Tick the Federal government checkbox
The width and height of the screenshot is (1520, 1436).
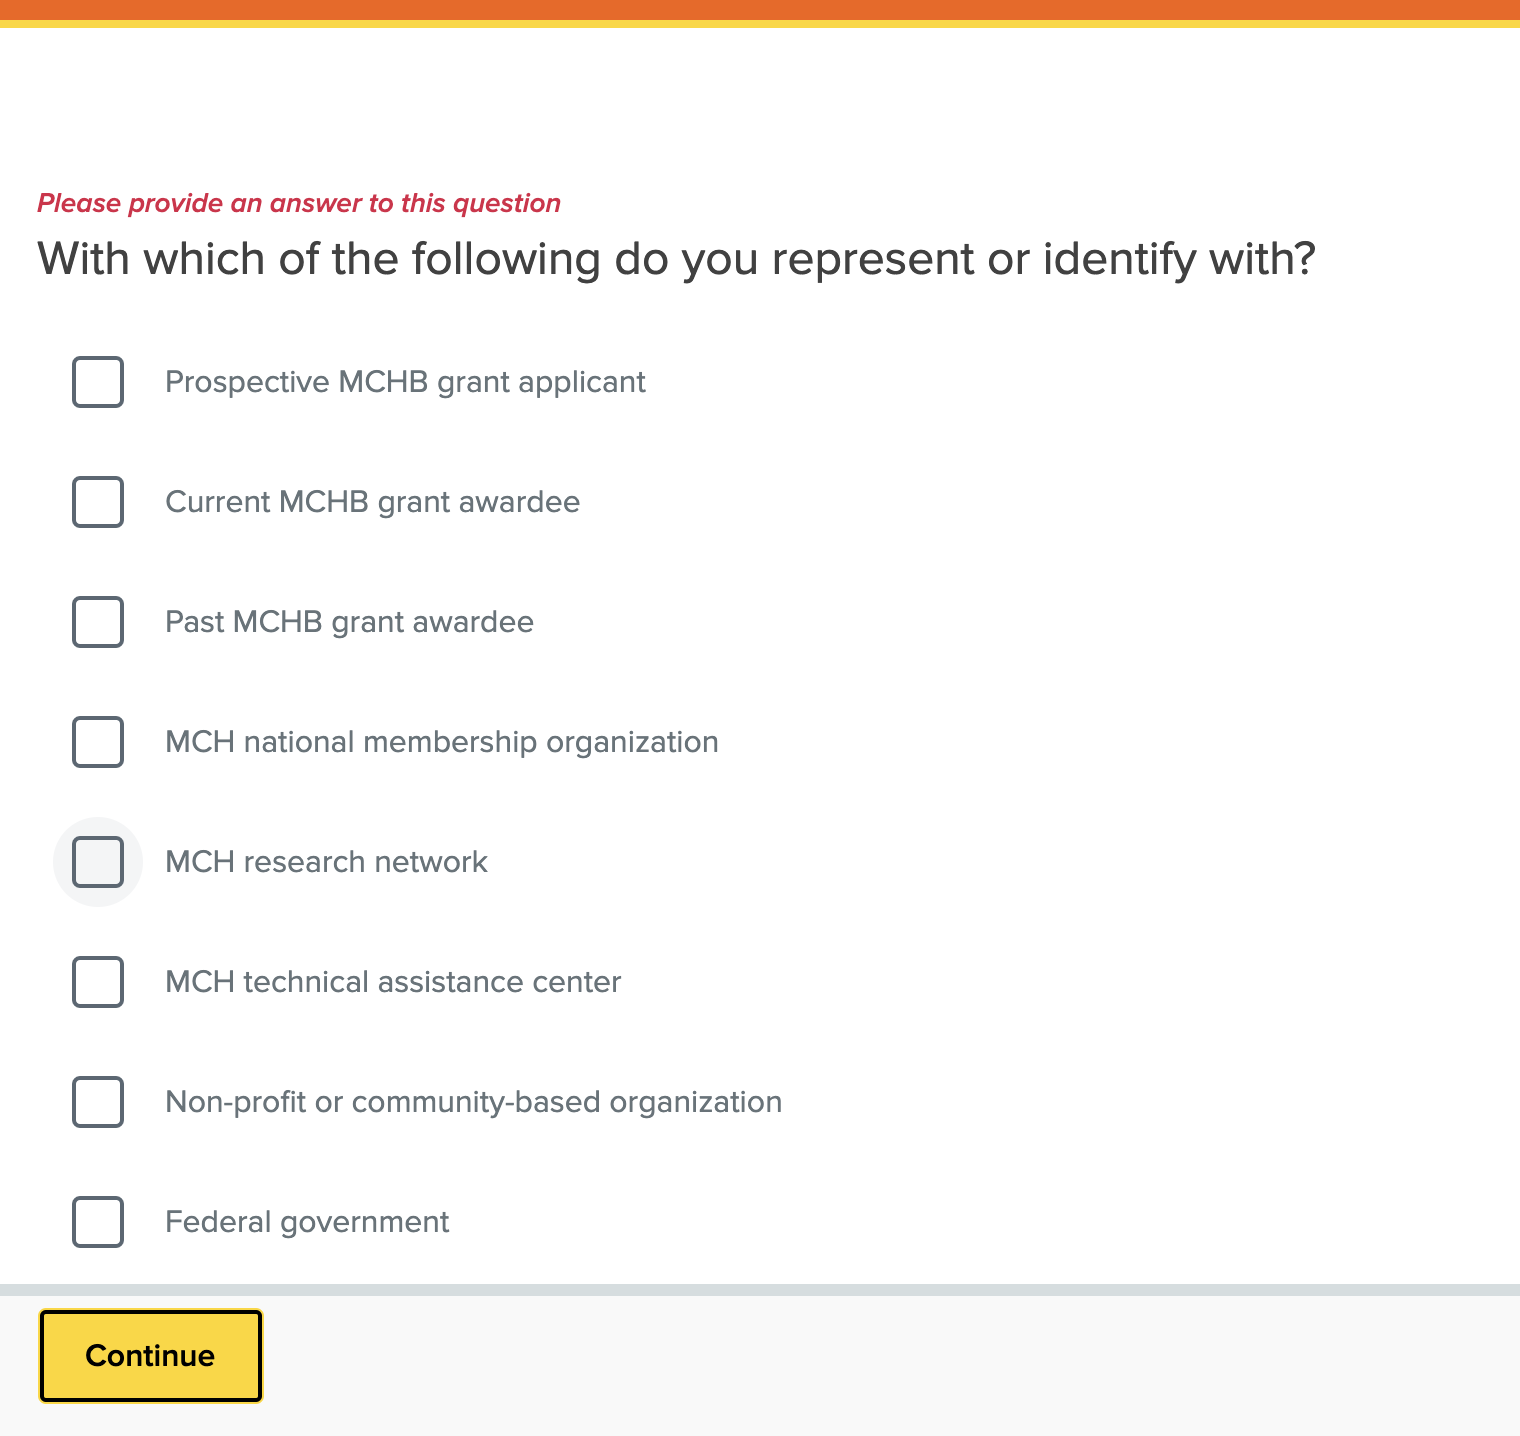(x=98, y=1222)
